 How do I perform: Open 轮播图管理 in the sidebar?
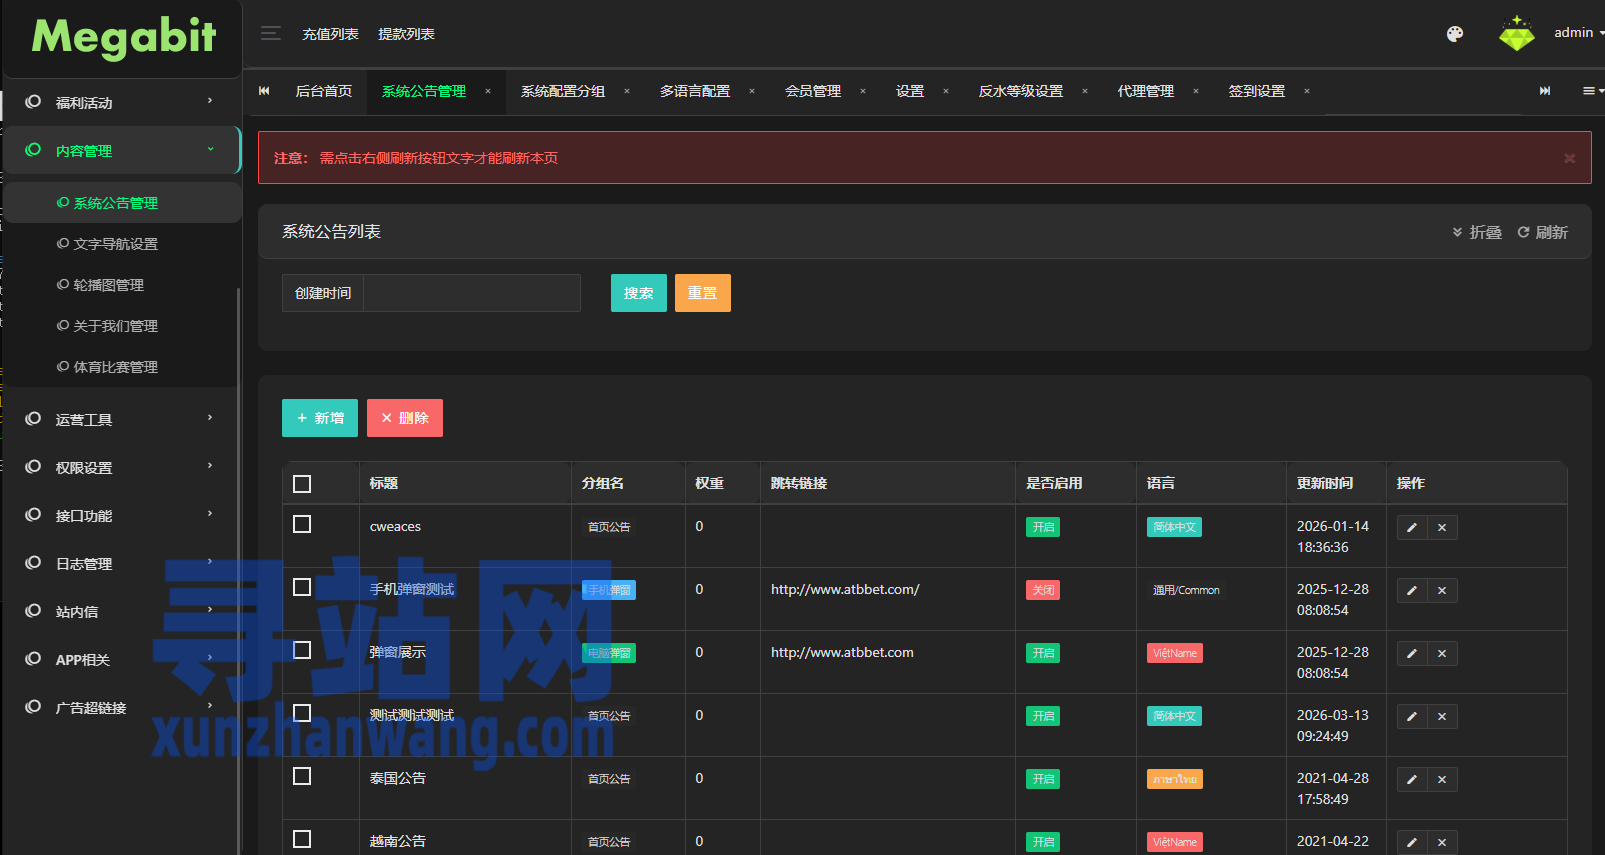(108, 285)
